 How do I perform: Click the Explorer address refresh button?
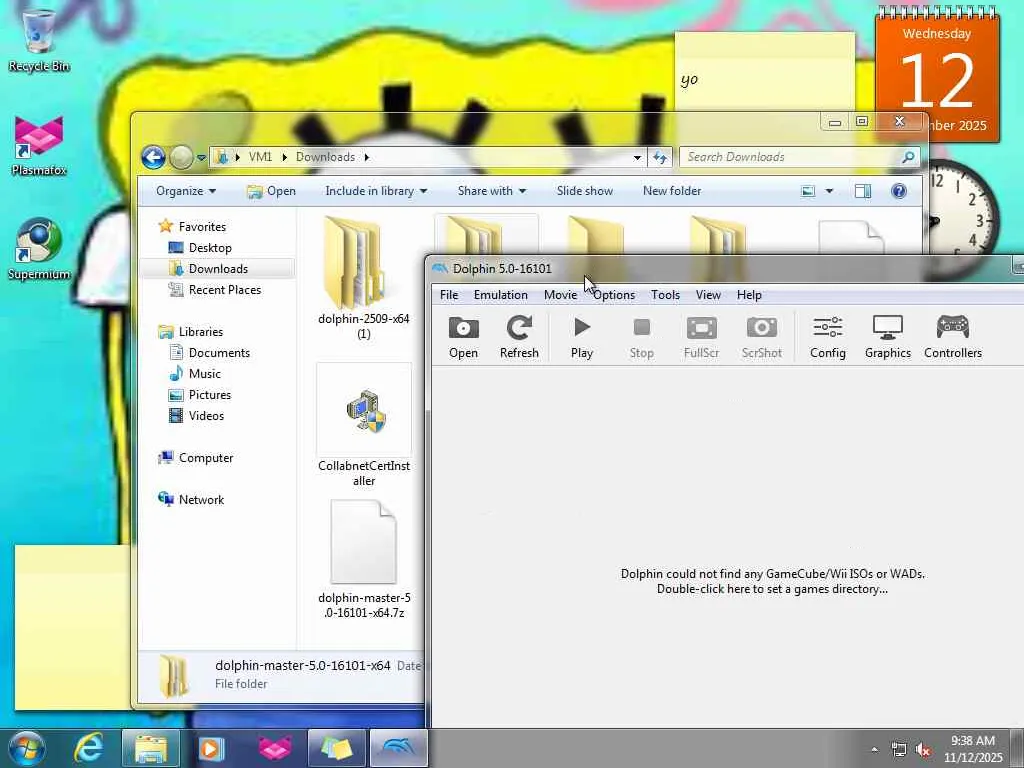pyautogui.click(x=660, y=157)
